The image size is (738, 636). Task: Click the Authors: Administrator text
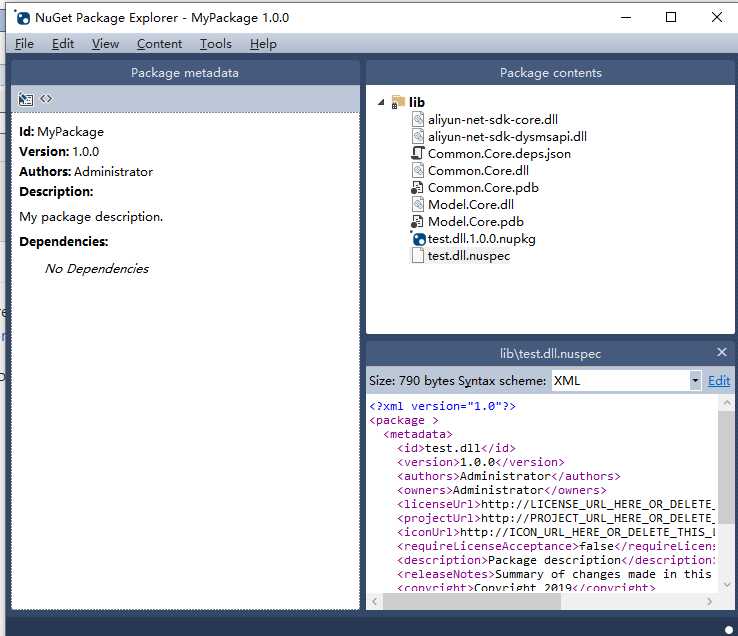coord(86,171)
